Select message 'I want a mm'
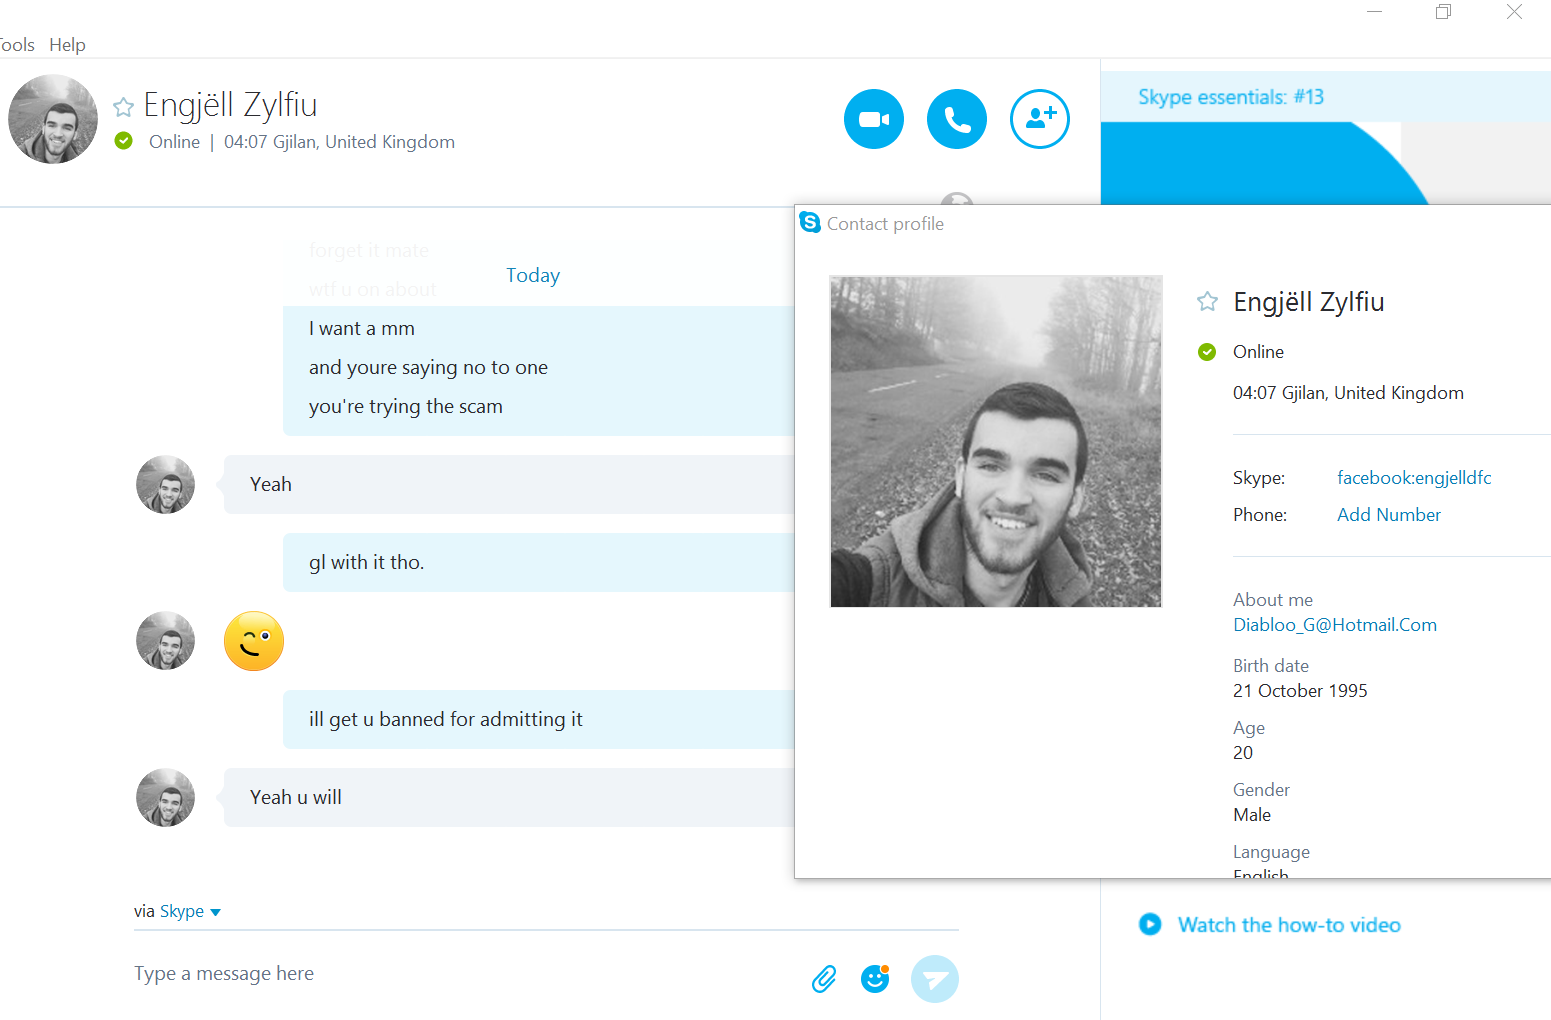 click(362, 328)
